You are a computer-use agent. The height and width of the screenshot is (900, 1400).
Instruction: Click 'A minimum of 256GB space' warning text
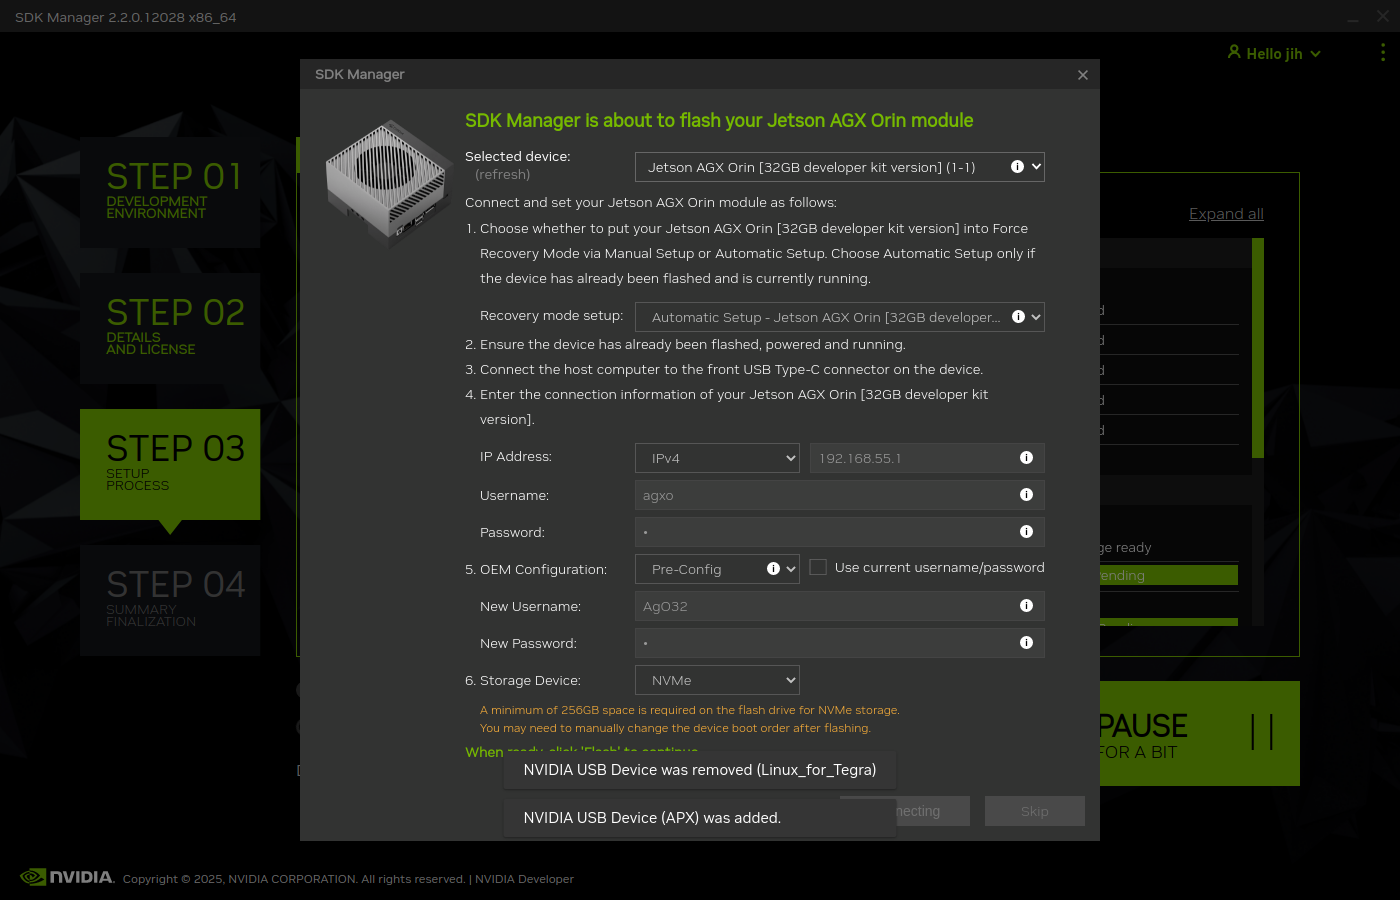[x=690, y=710]
